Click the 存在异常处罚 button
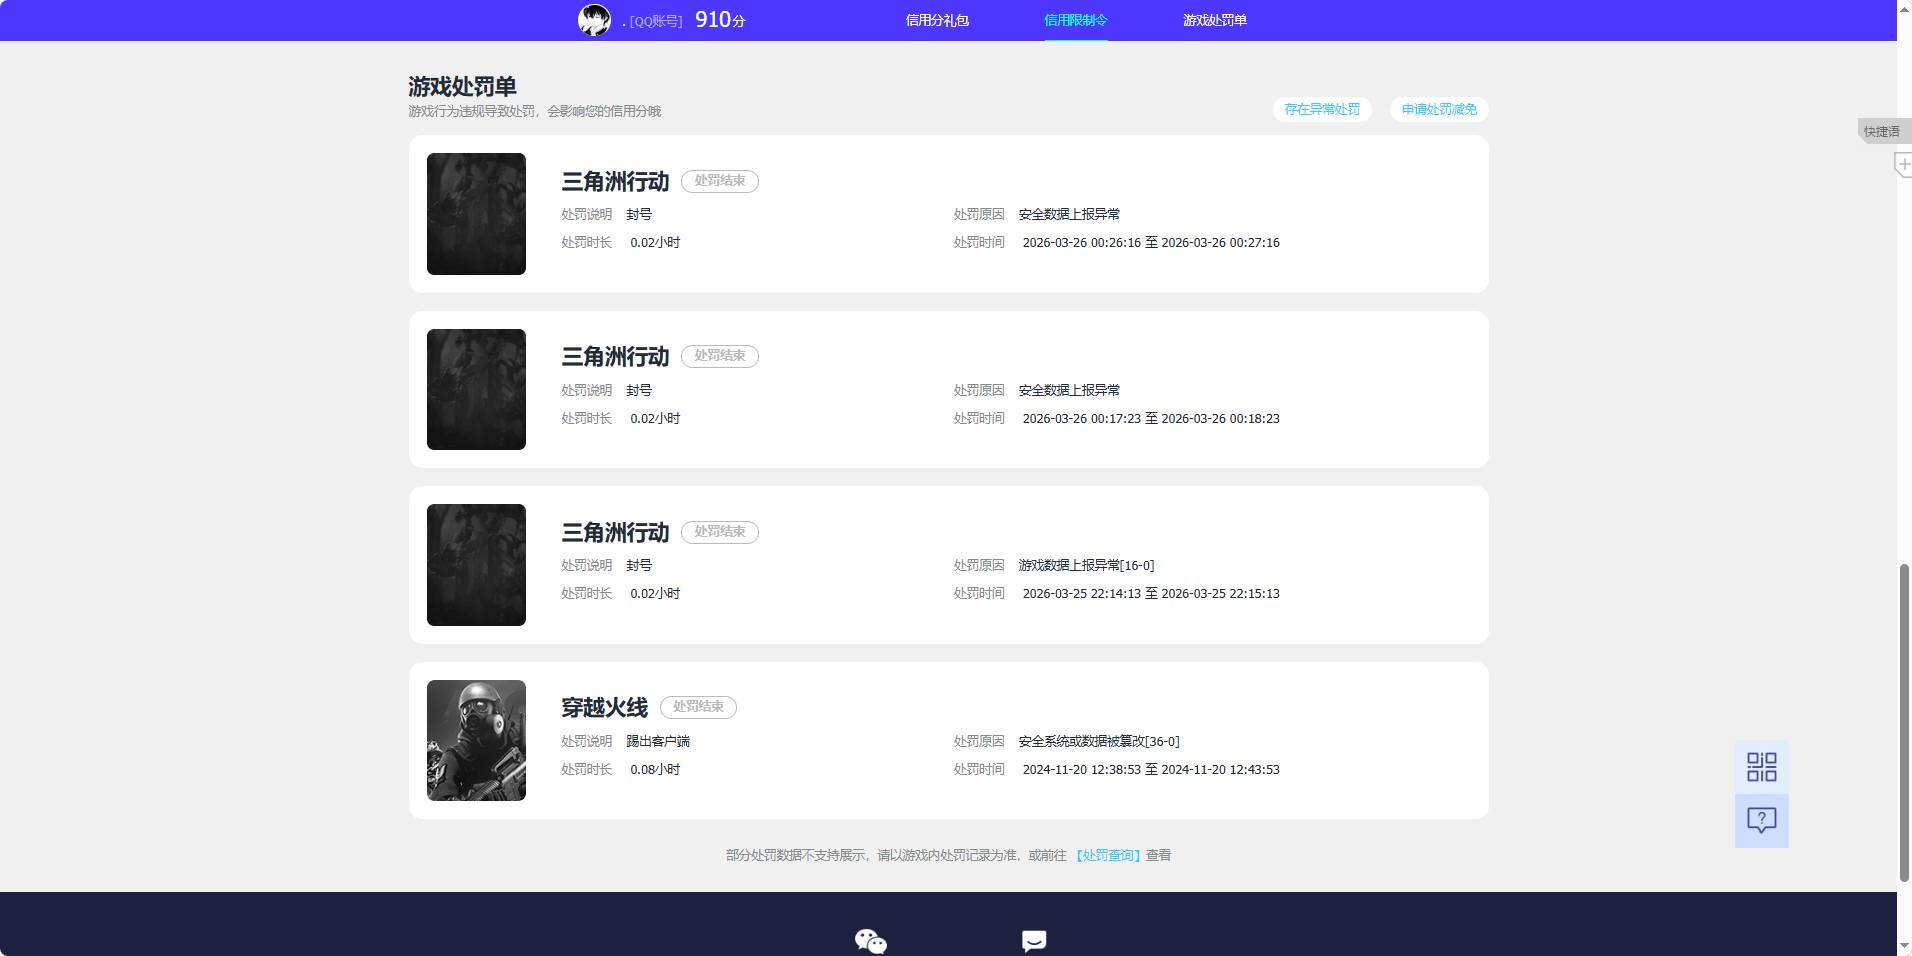 pos(1322,109)
